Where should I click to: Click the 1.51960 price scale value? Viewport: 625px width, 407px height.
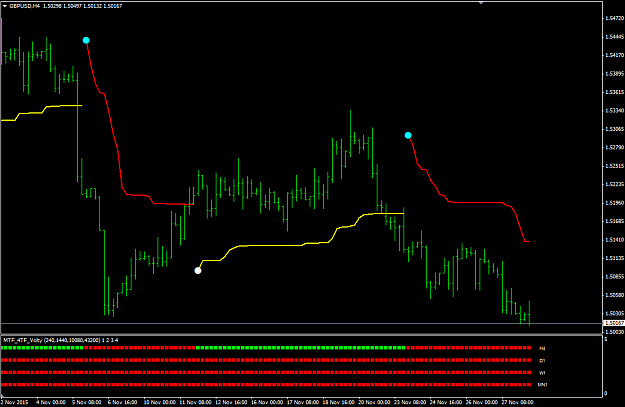pos(614,203)
